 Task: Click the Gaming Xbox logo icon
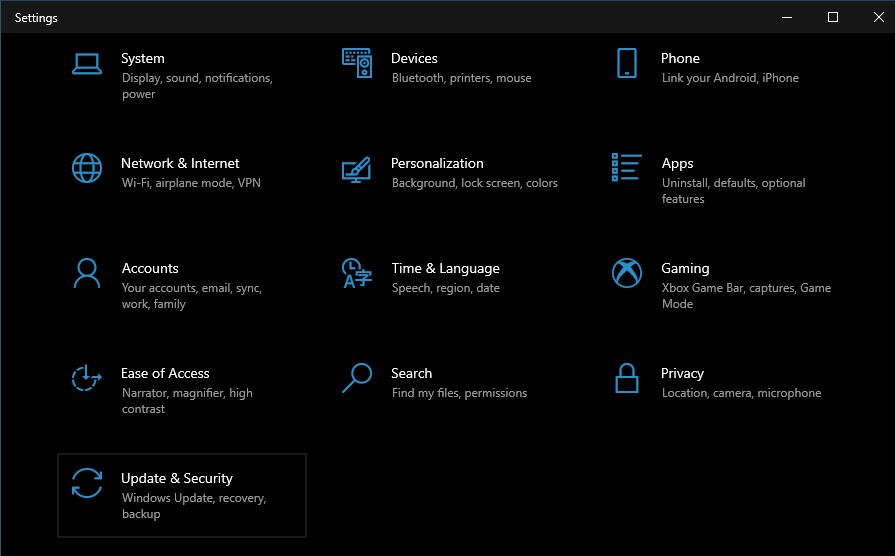coord(627,273)
